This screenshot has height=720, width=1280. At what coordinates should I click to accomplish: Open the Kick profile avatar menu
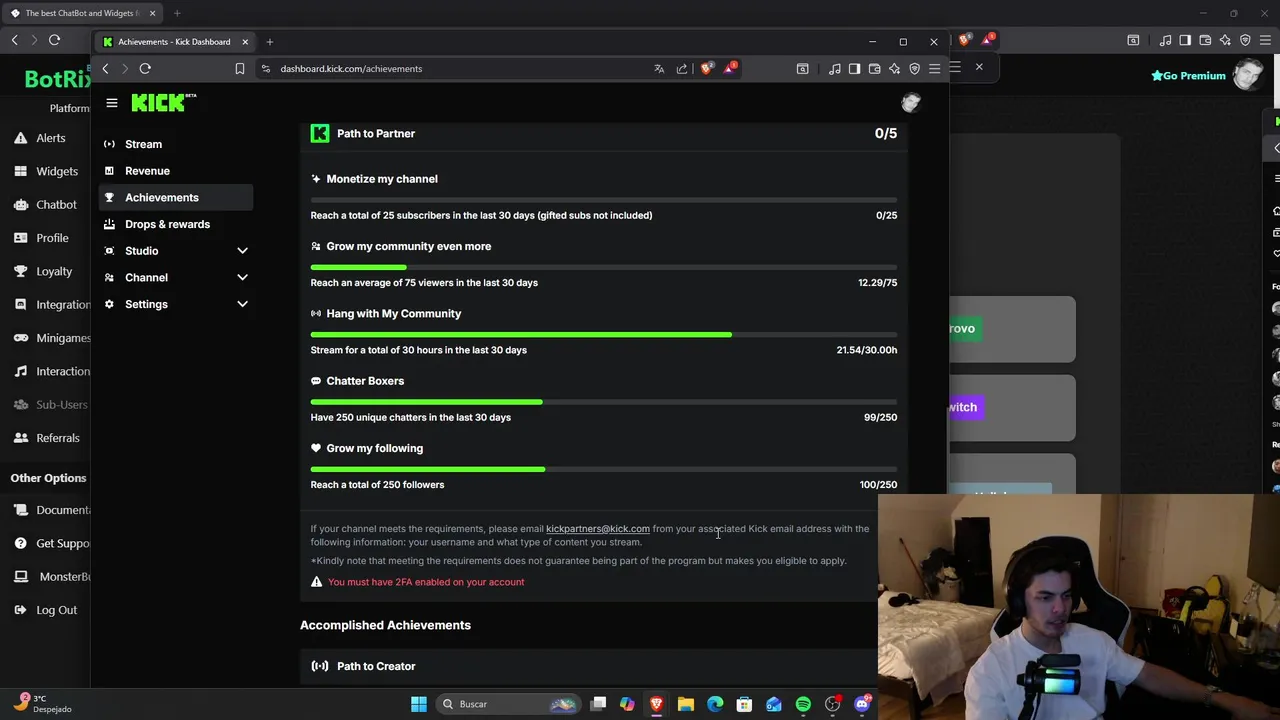910,103
